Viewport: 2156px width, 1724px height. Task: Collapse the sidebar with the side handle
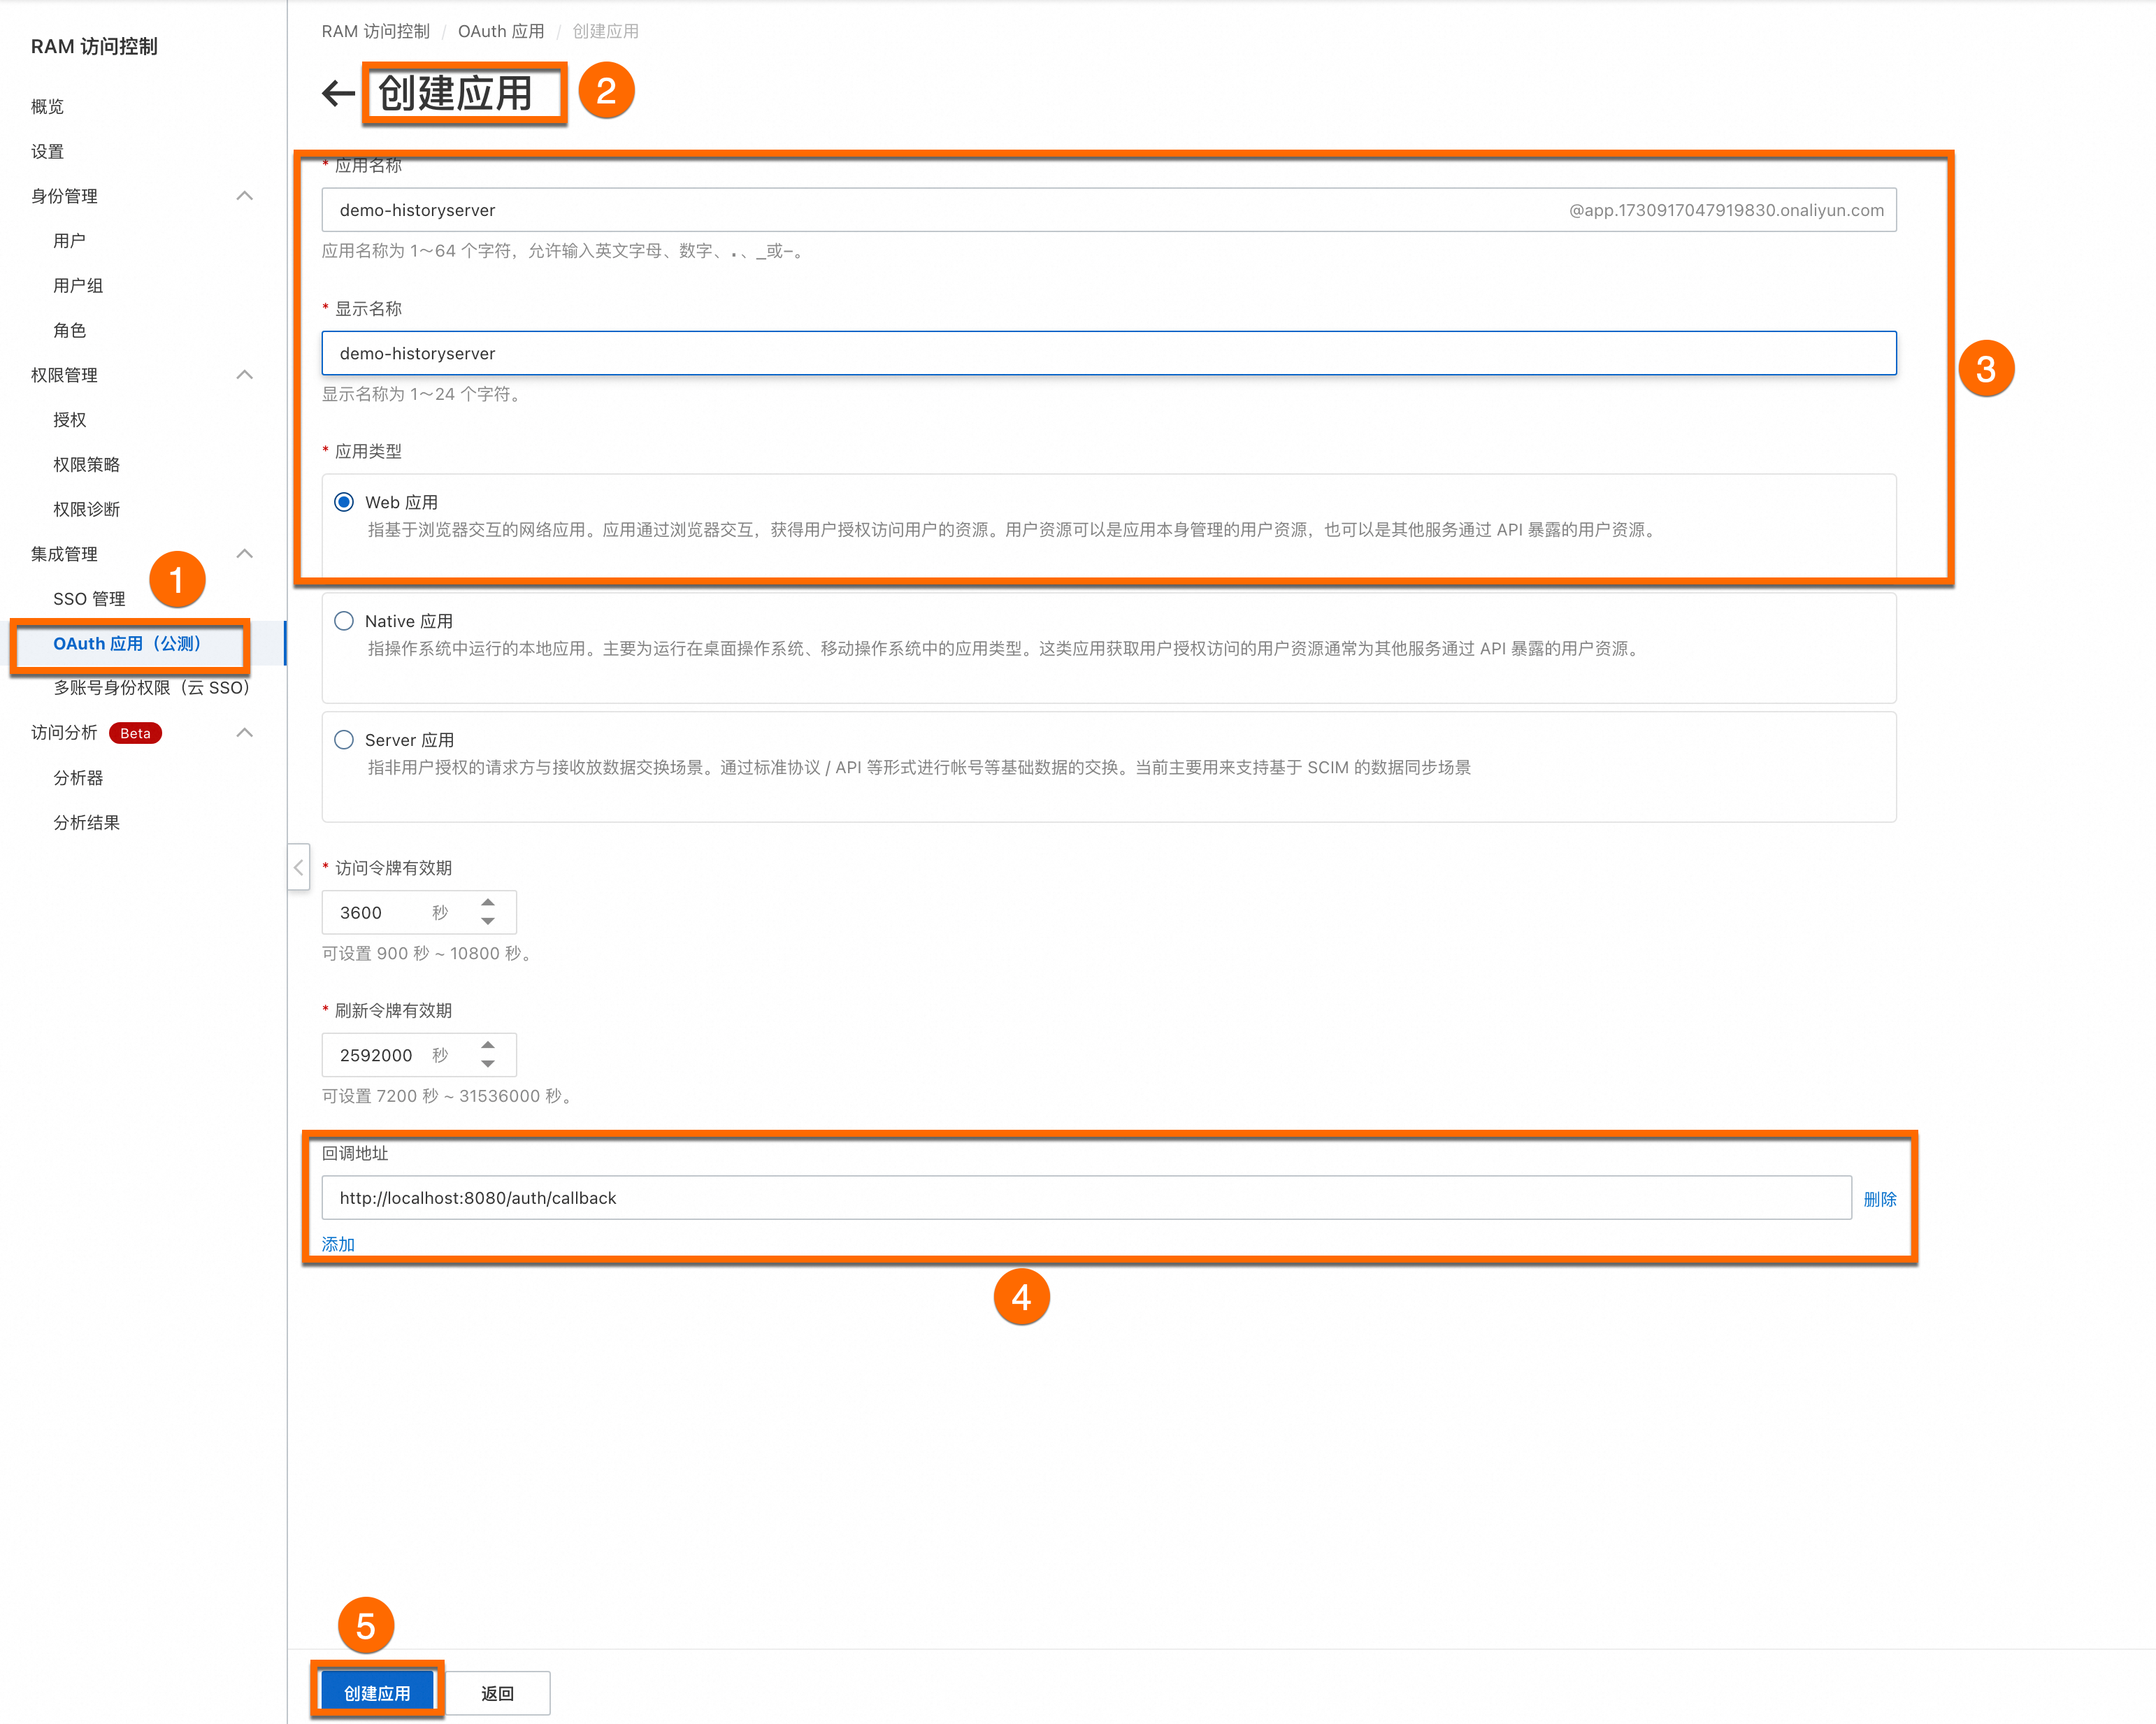tap(298, 867)
